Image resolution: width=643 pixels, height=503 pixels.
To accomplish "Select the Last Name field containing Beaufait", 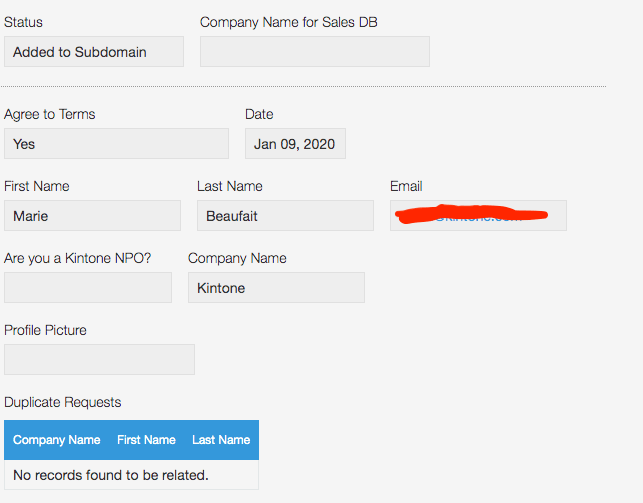I will (x=285, y=216).
